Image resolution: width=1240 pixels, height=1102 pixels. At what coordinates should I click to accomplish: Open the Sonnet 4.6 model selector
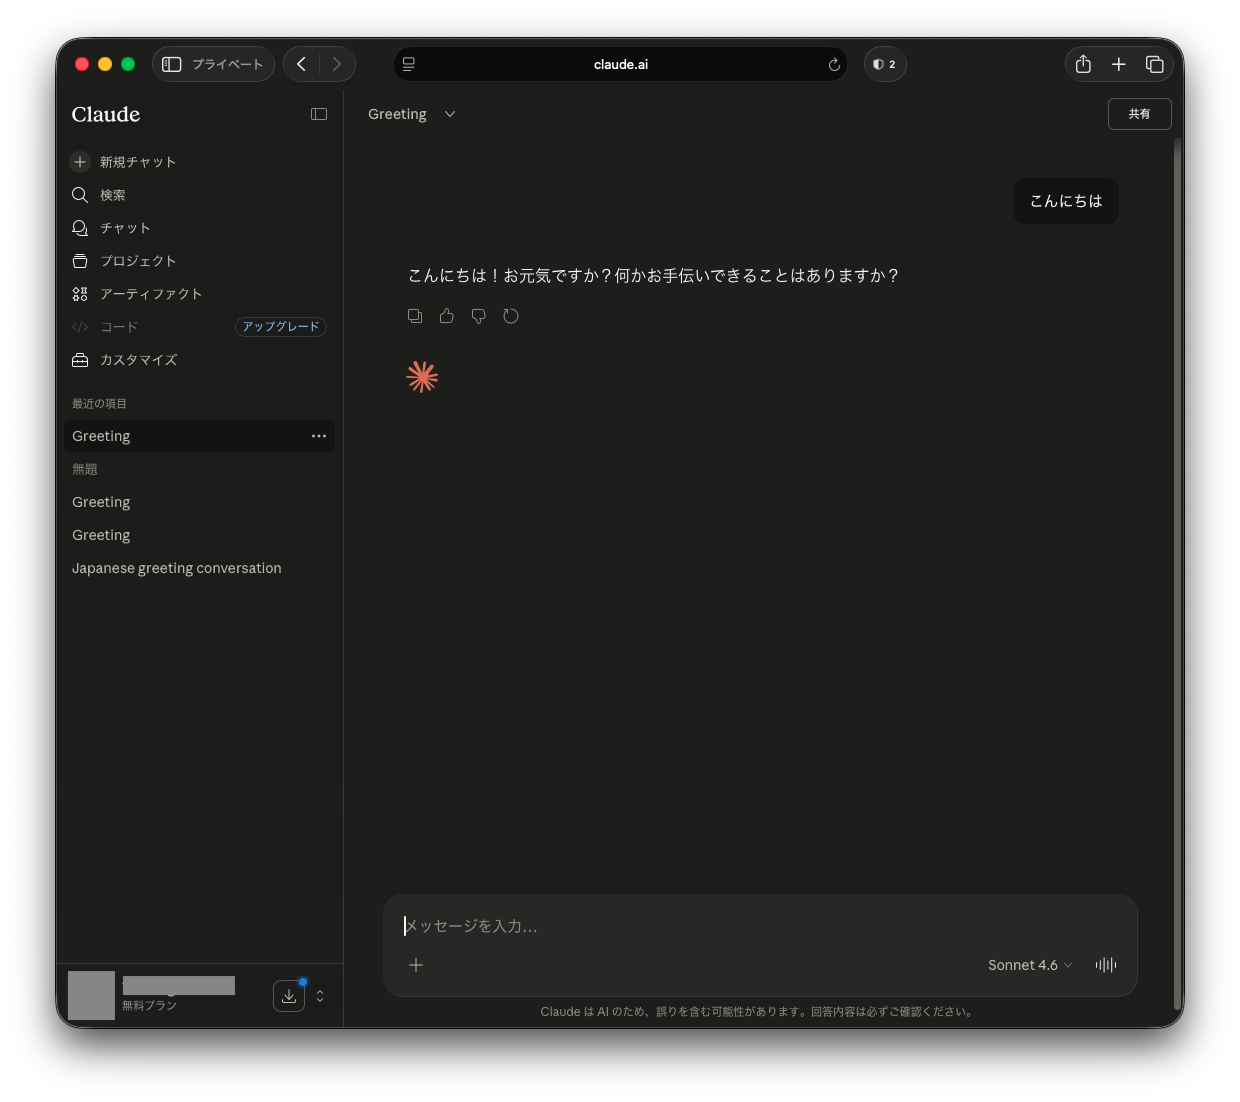point(1029,965)
